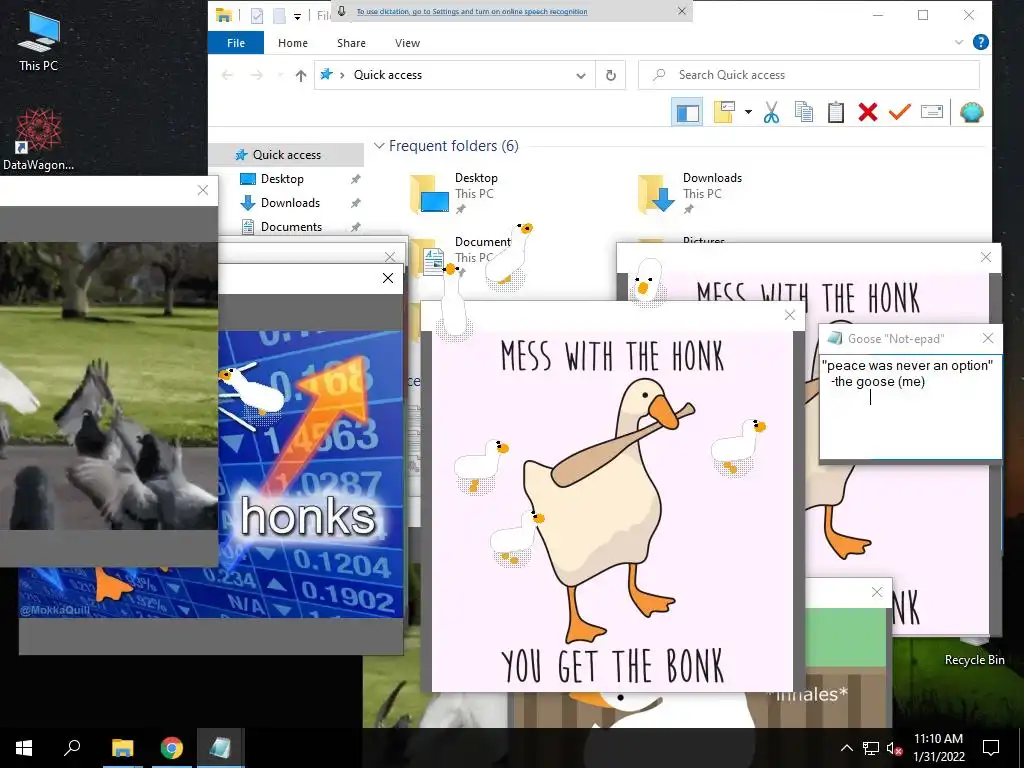This screenshot has height=768, width=1024.
Task: Go up one folder level arrow
Action: point(300,75)
